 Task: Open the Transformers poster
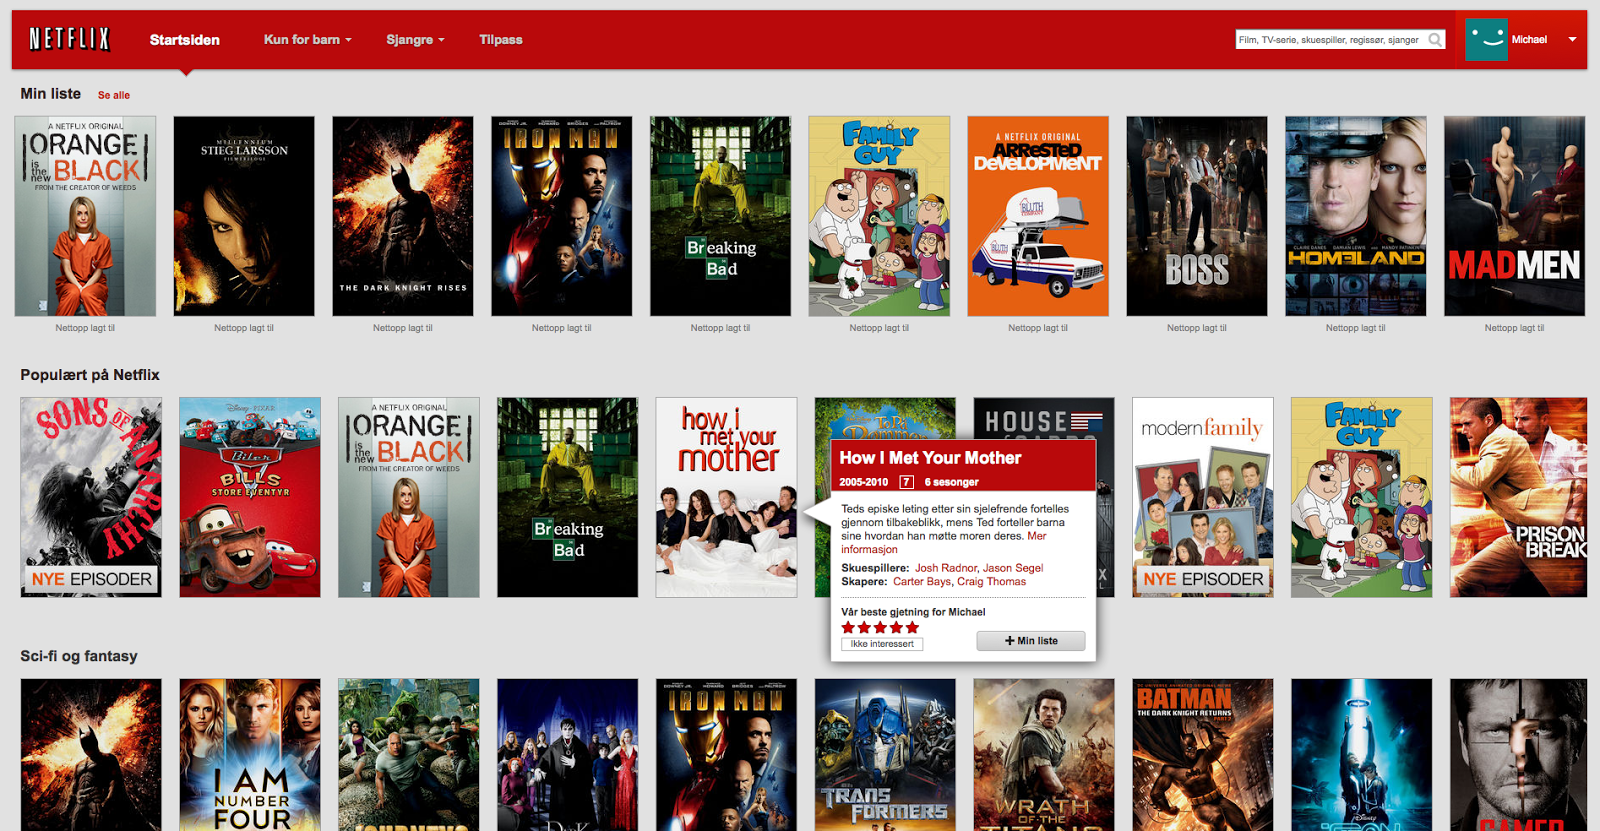(885, 755)
